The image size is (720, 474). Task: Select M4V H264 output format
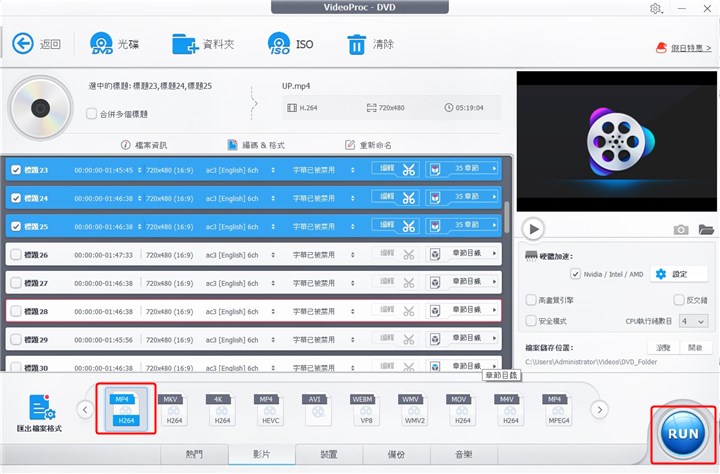pos(510,409)
